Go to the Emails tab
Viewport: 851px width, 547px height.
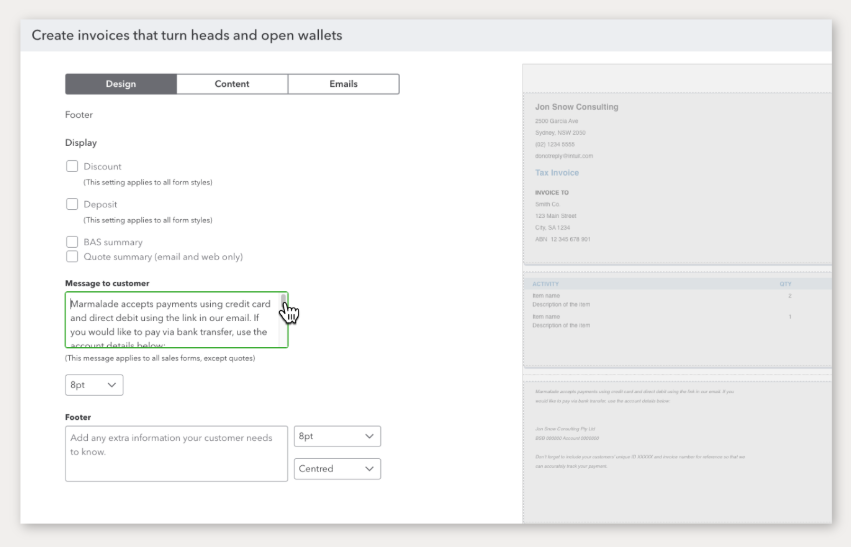click(x=343, y=84)
